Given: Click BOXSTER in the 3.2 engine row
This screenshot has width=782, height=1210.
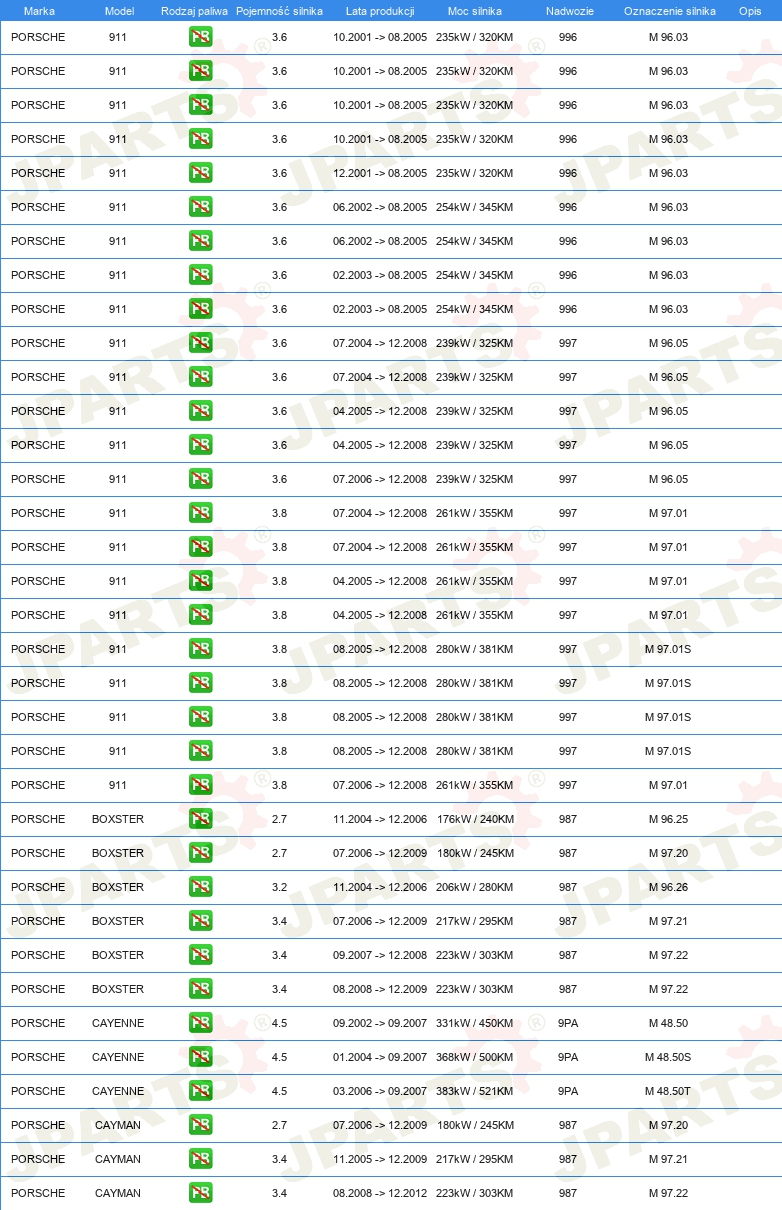Looking at the screenshot, I should coord(118,887).
